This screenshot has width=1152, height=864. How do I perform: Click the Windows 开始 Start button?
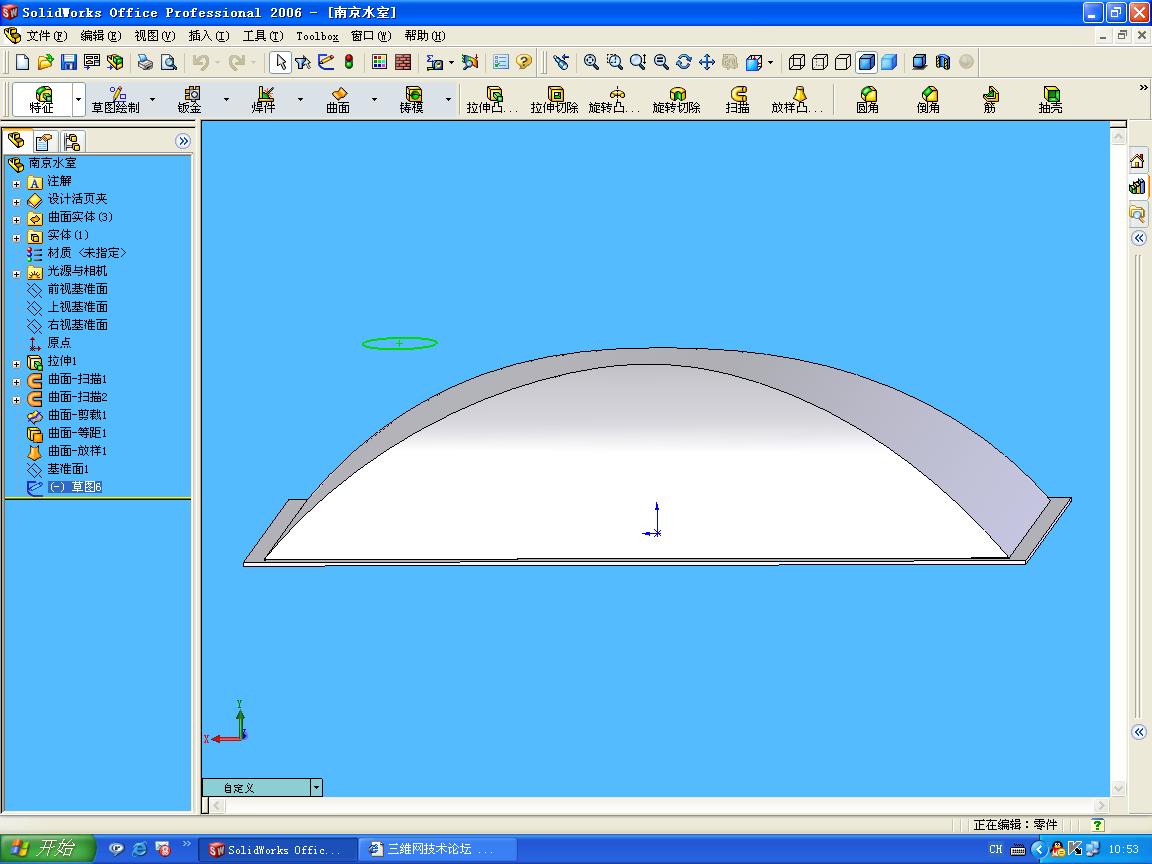coord(48,849)
